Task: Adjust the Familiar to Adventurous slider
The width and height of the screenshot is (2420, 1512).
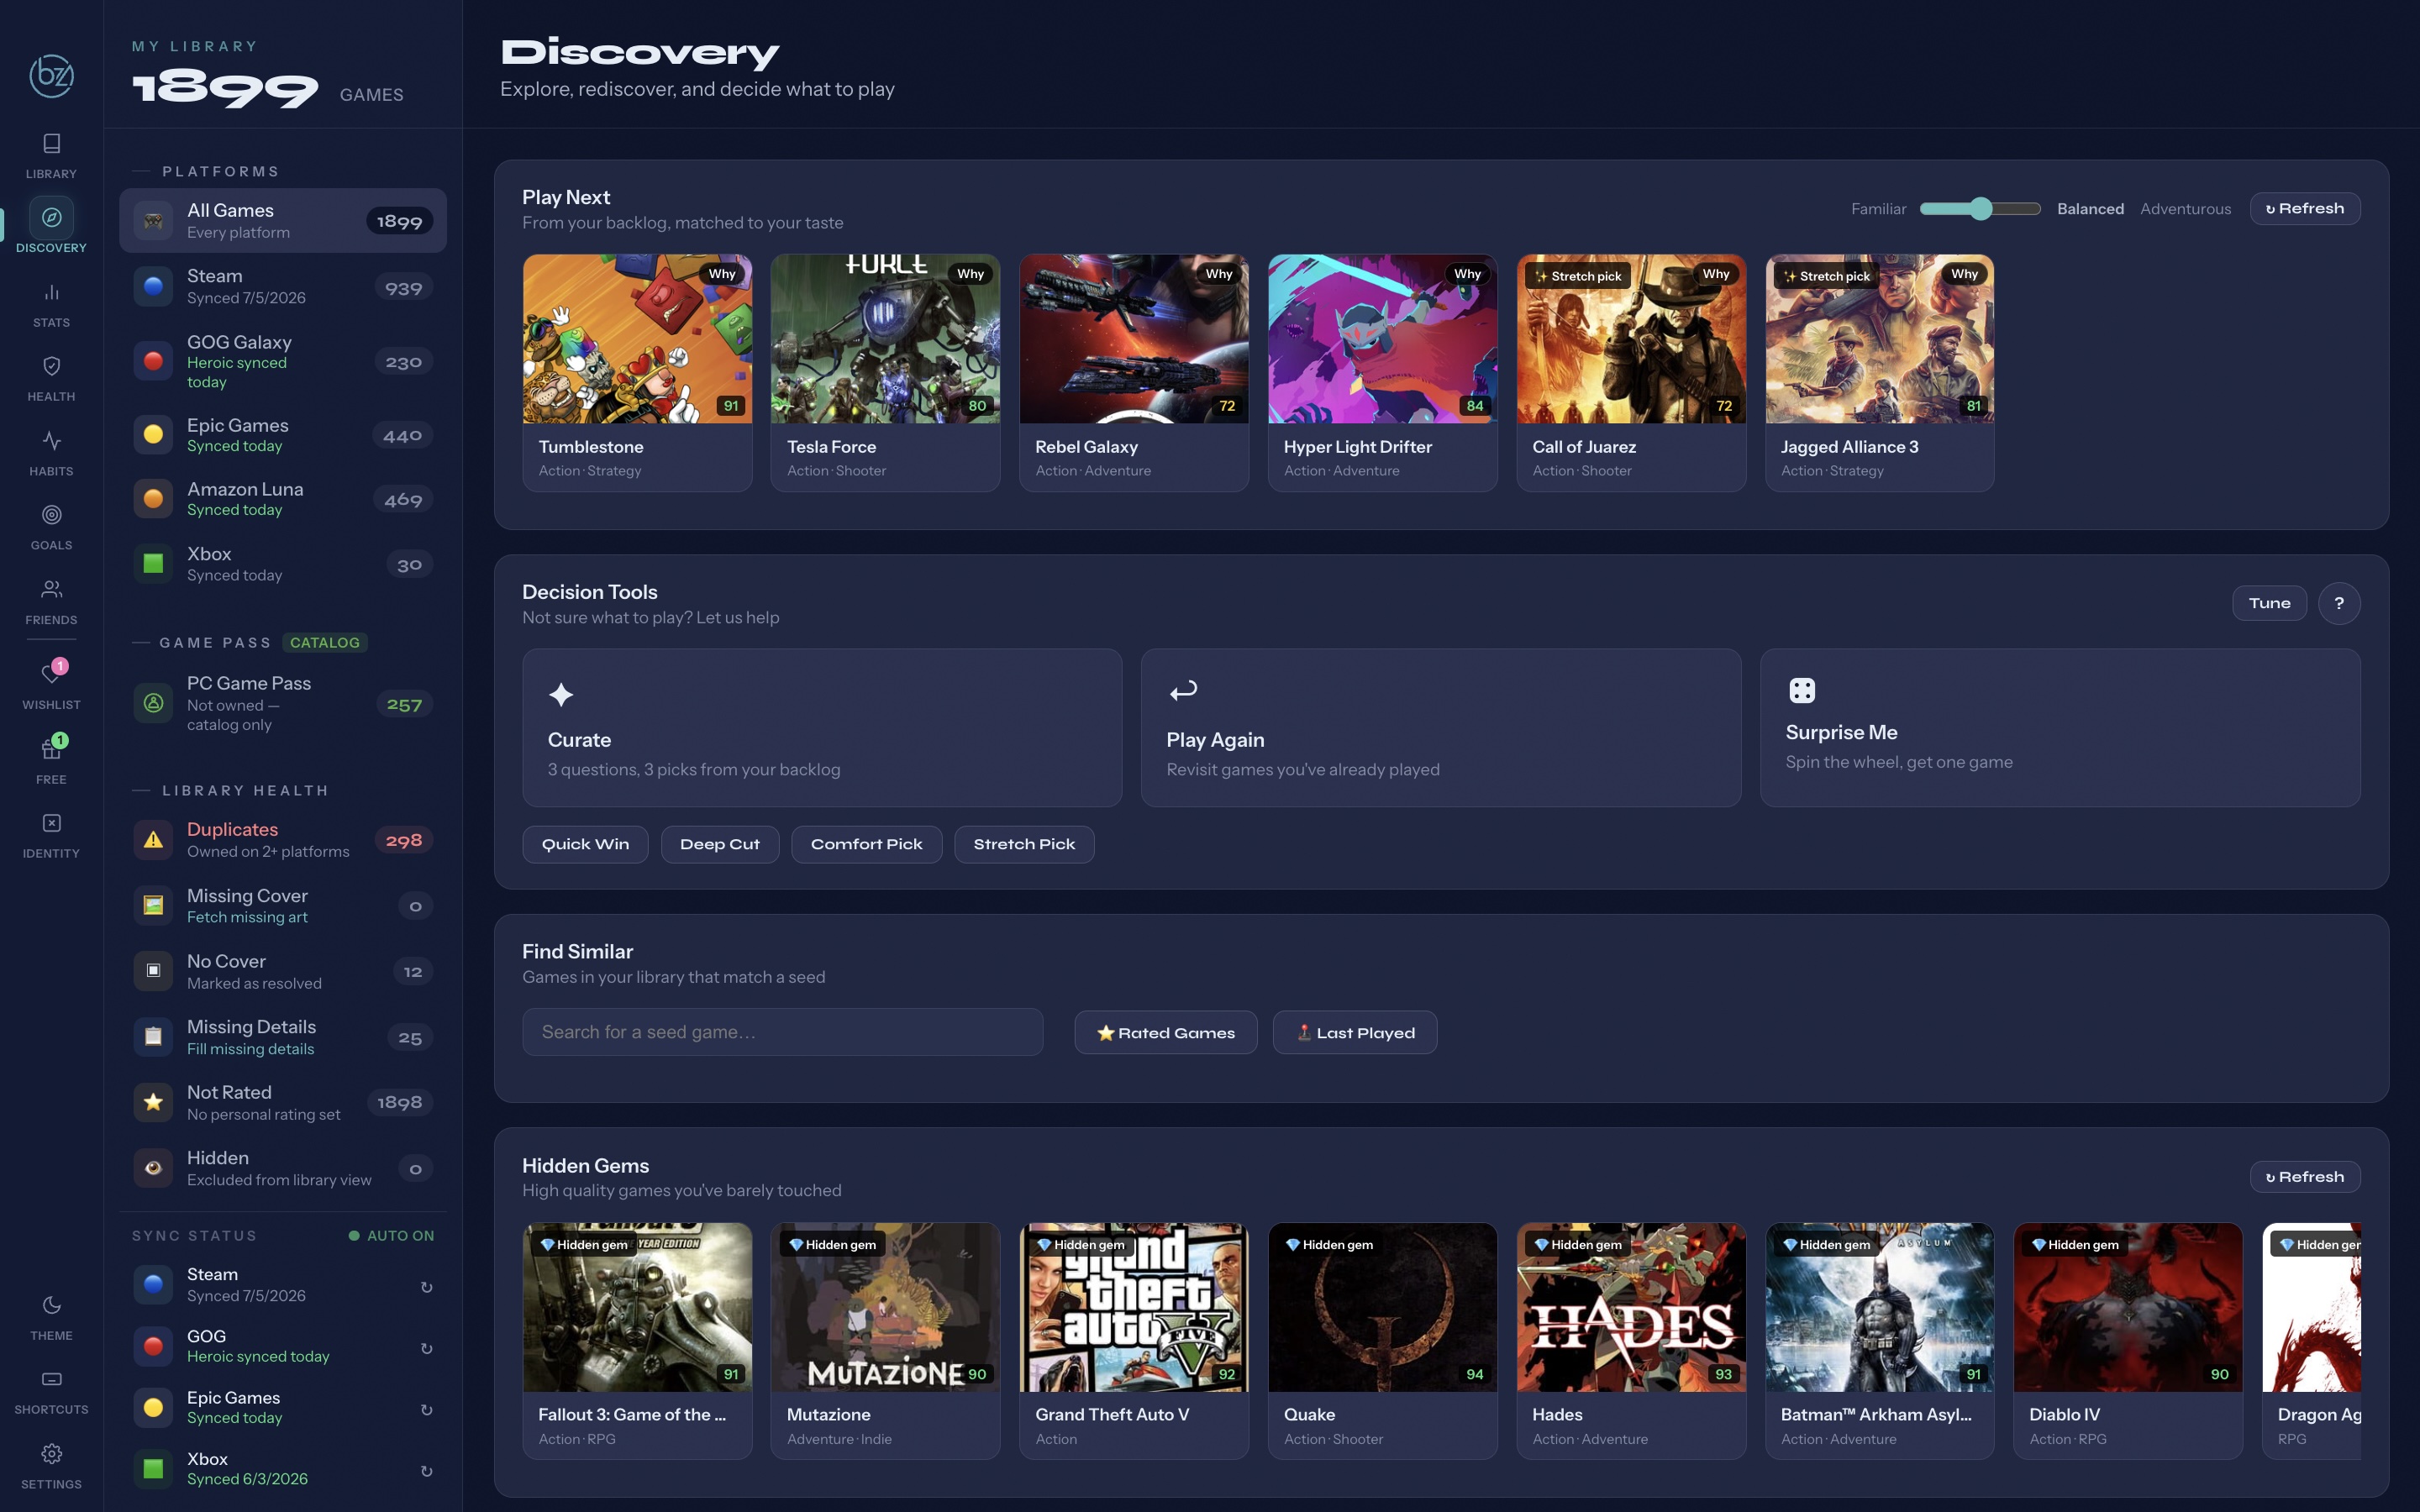Action: 1980,208
